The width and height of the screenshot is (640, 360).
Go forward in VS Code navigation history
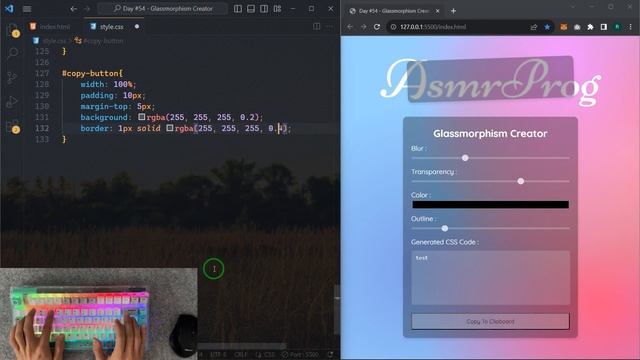coord(87,9)
